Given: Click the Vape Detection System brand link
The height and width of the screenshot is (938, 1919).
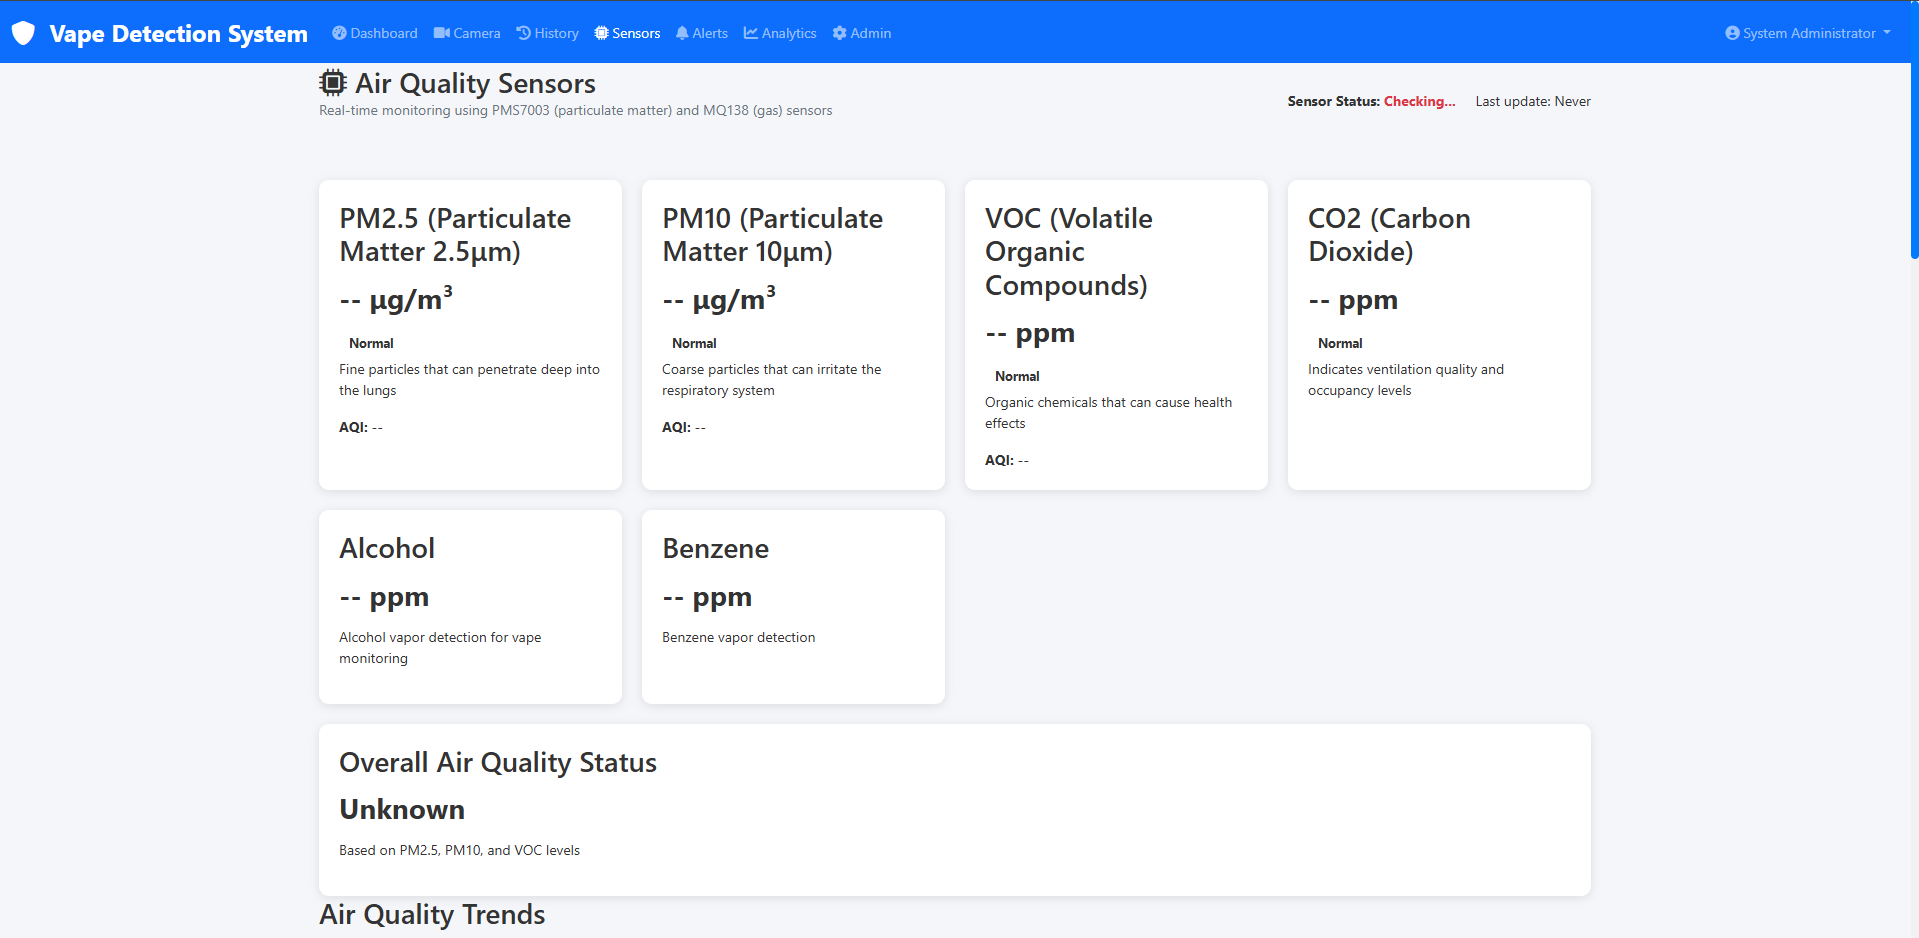Looking at the screenshot, I should point(178,33).
